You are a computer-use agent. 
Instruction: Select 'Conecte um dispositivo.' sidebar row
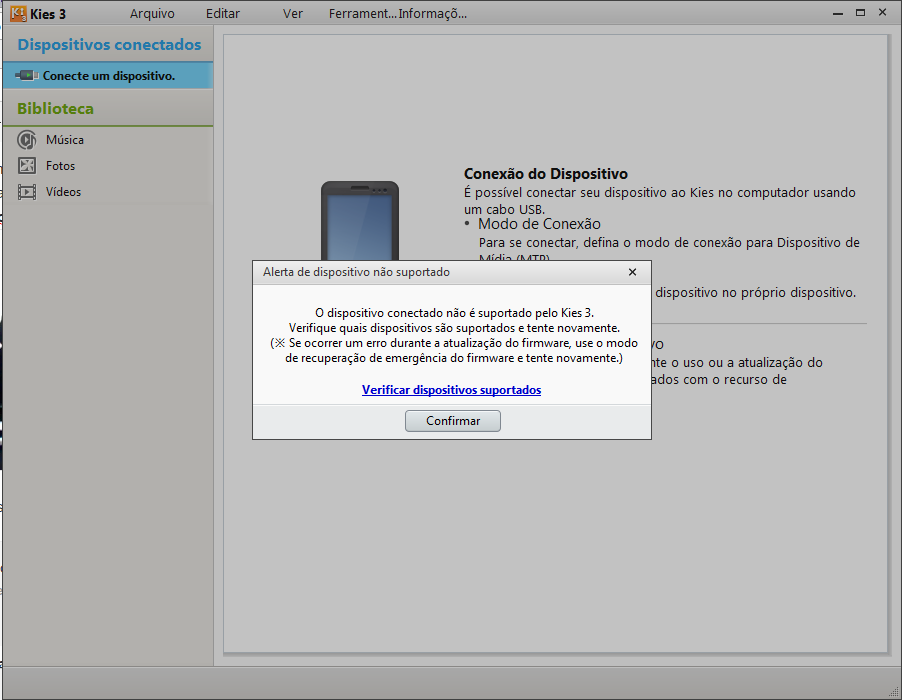(108, 75)
